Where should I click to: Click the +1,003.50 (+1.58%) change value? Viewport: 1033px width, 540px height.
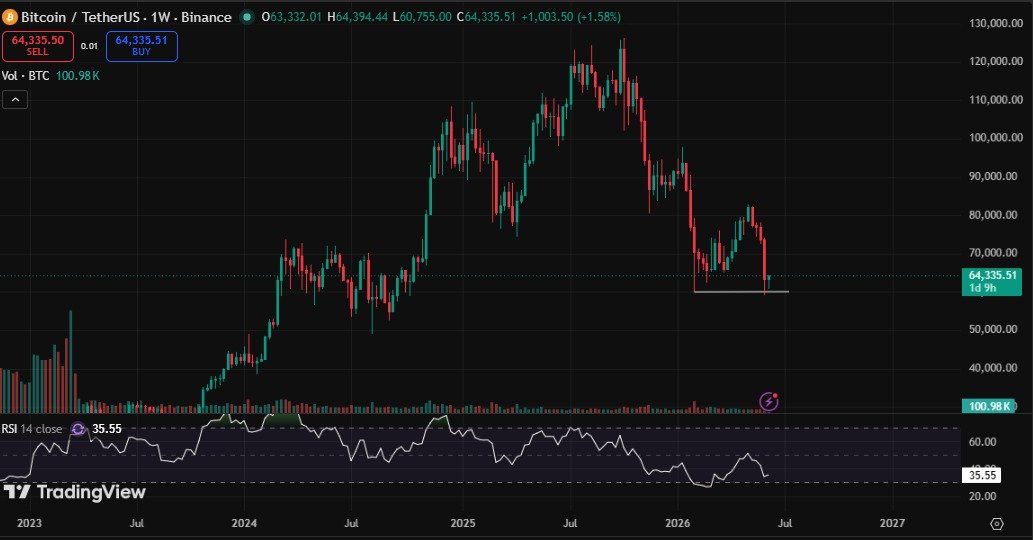[x=571, y=17]
